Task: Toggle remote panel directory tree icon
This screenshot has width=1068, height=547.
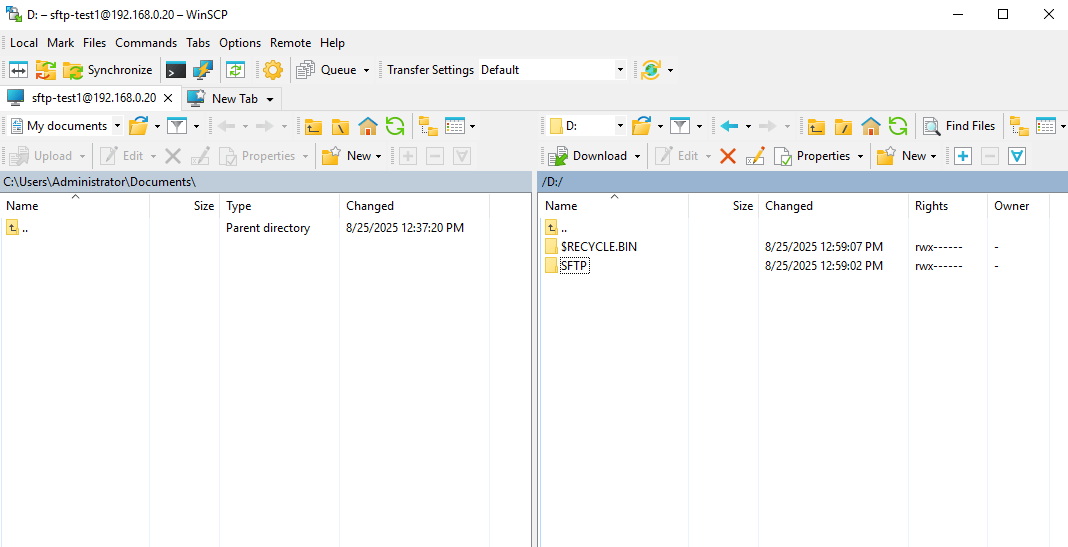Action: [1020, 126]
